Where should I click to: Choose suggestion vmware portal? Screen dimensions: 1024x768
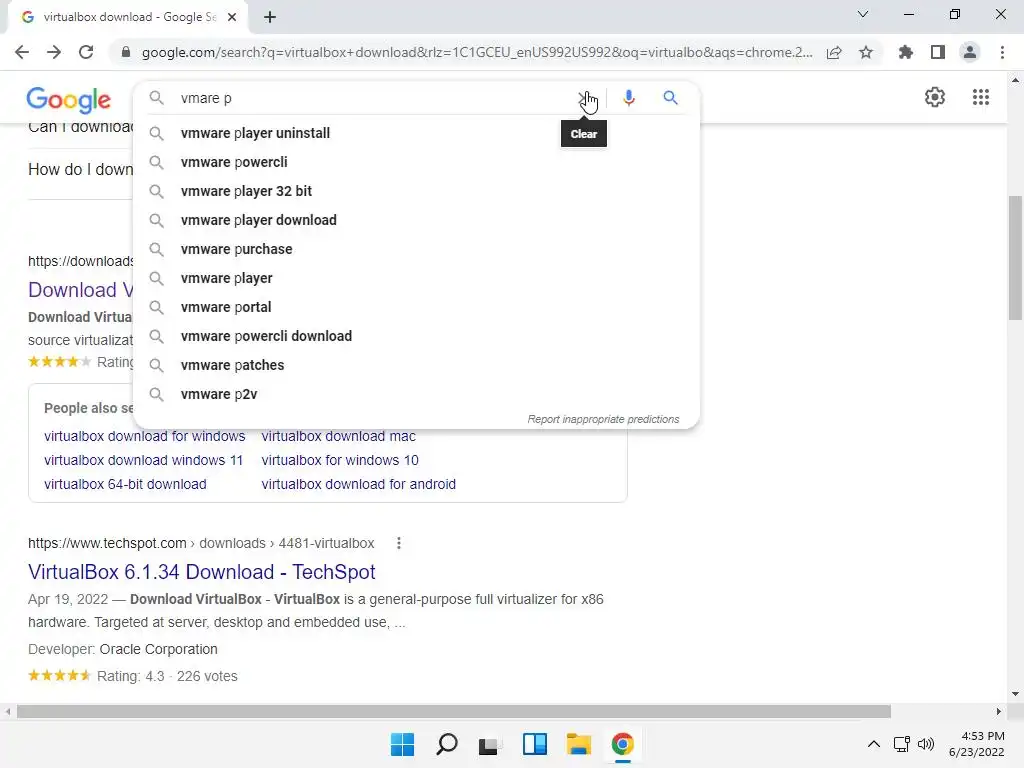[416, 307]
